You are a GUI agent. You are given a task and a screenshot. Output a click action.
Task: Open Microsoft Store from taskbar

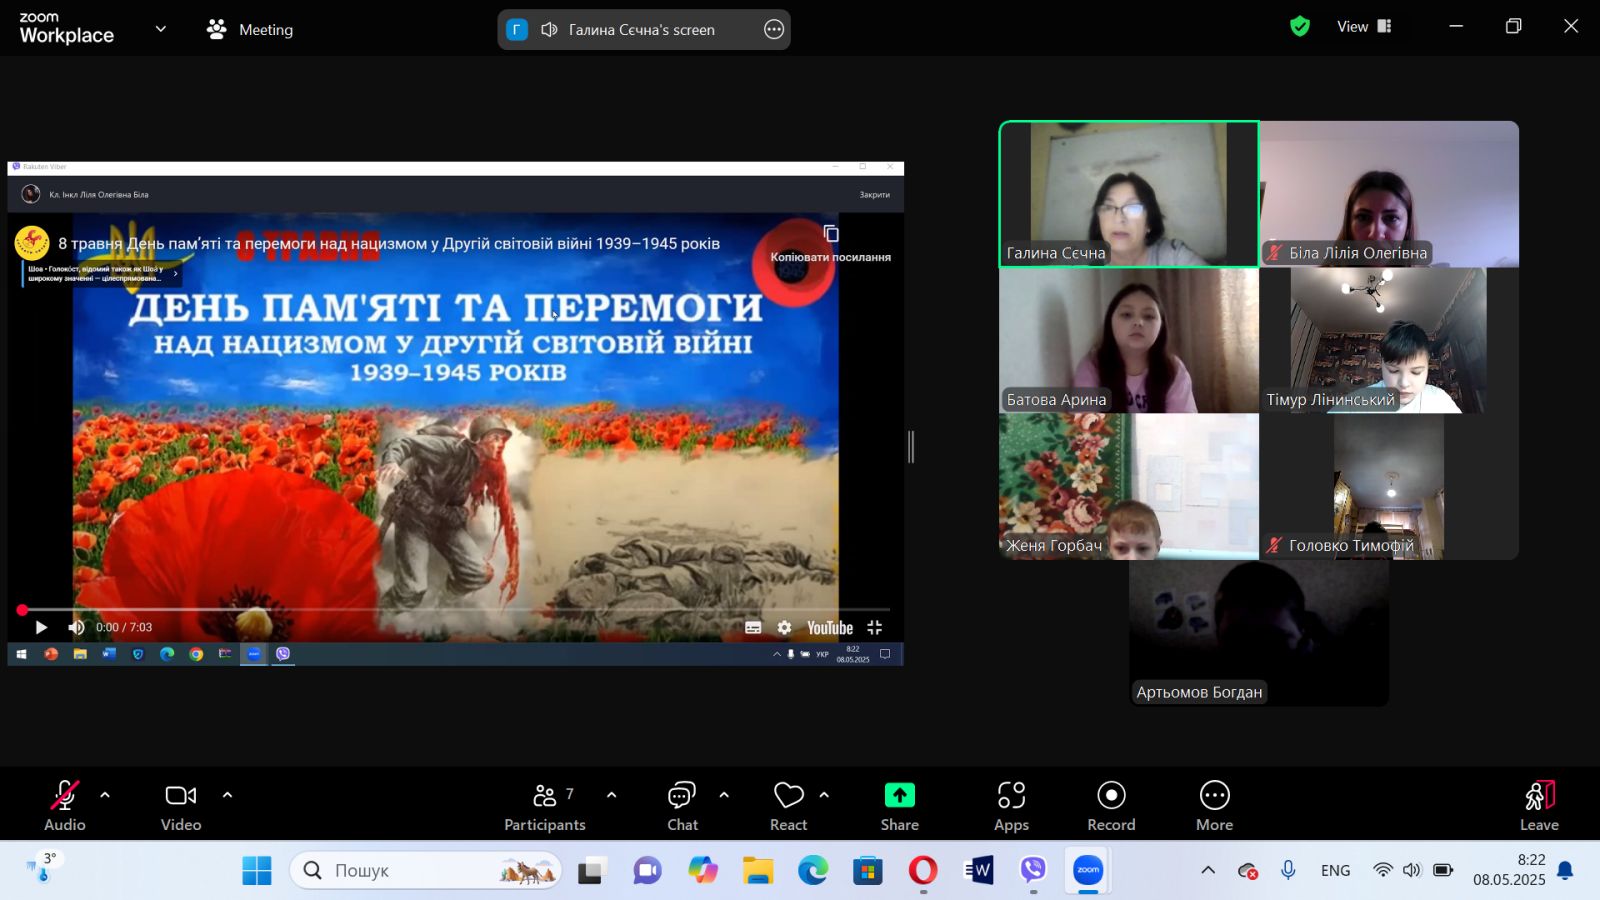868,871
